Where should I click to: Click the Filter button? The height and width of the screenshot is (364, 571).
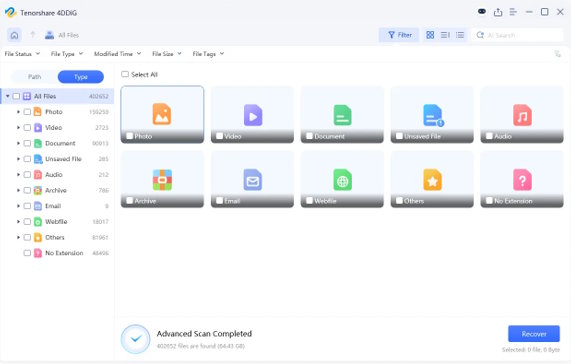click(x=399, y=35)
